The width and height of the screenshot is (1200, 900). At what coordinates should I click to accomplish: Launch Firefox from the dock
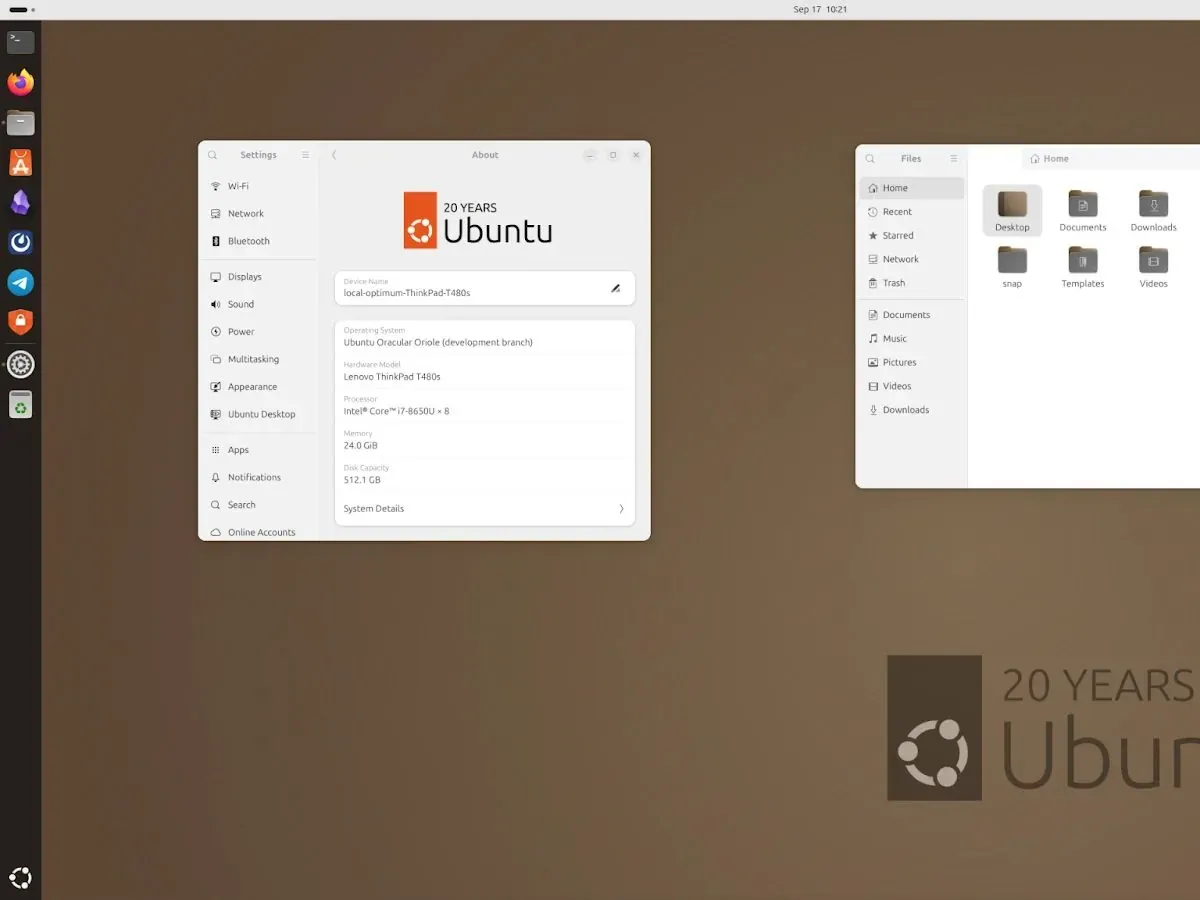[x=20, y=82]
